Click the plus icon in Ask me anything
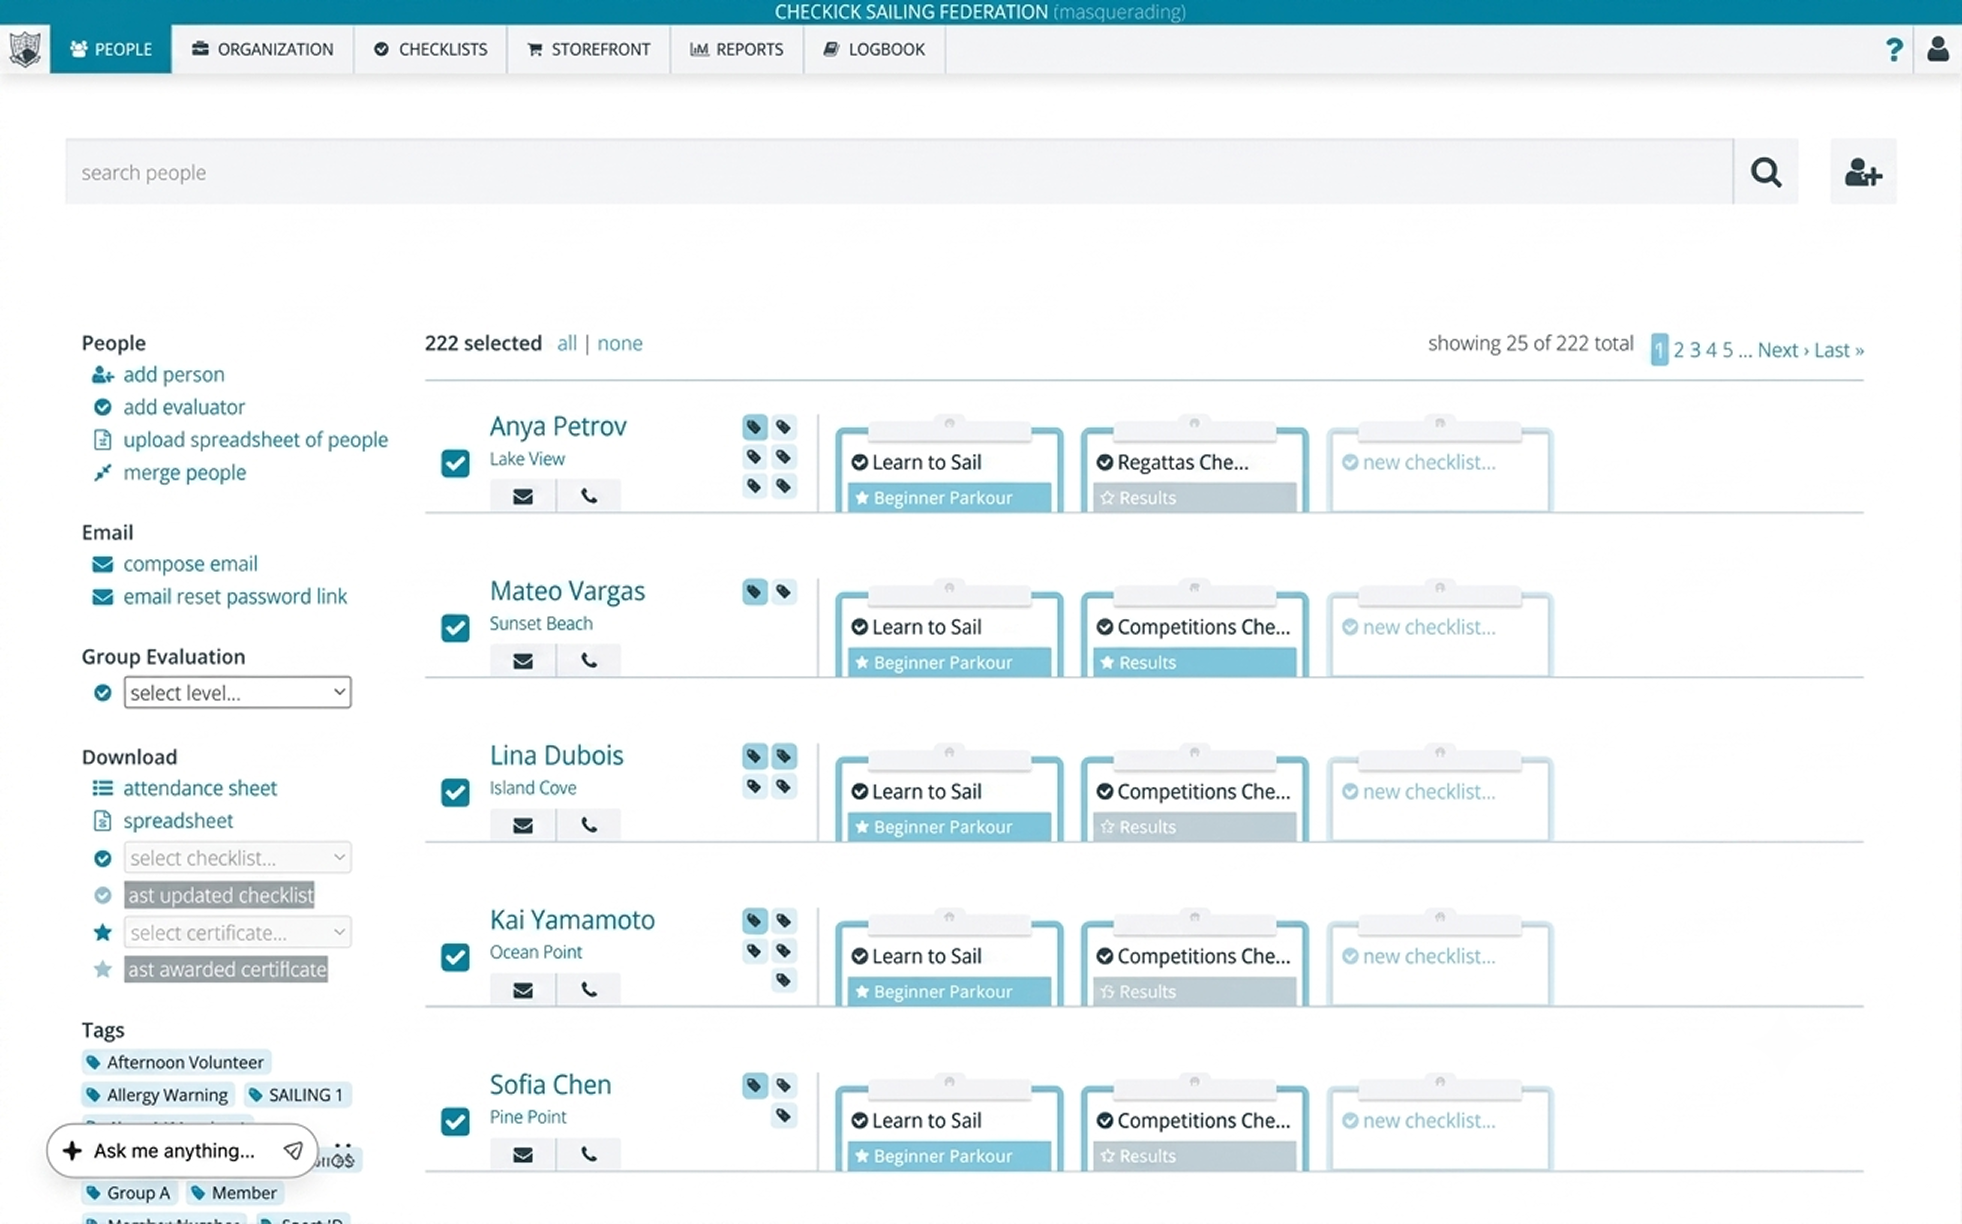Image resolution: width=1962 pixels, height=1224 pixels. coord(72,1151)
